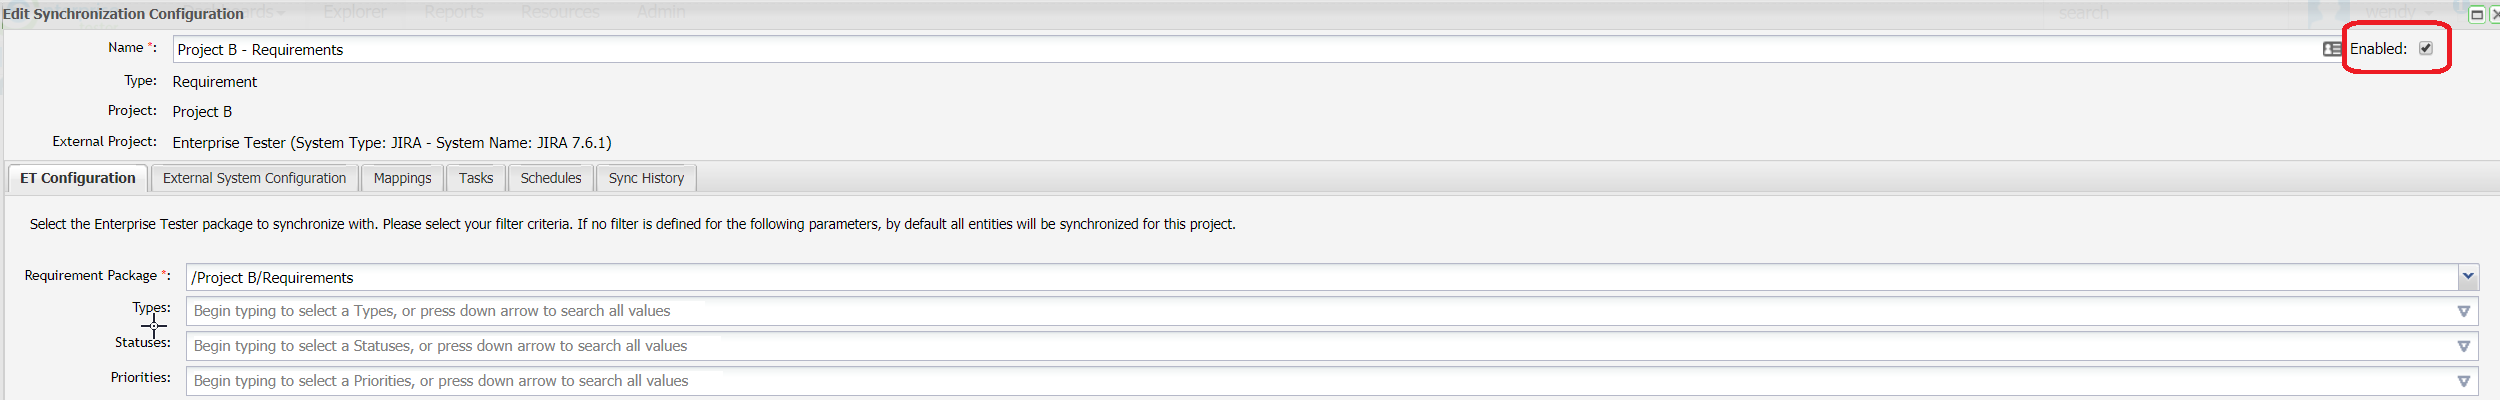Switch to the Schedules tab
2500x404 pixels.
[550, 178]
